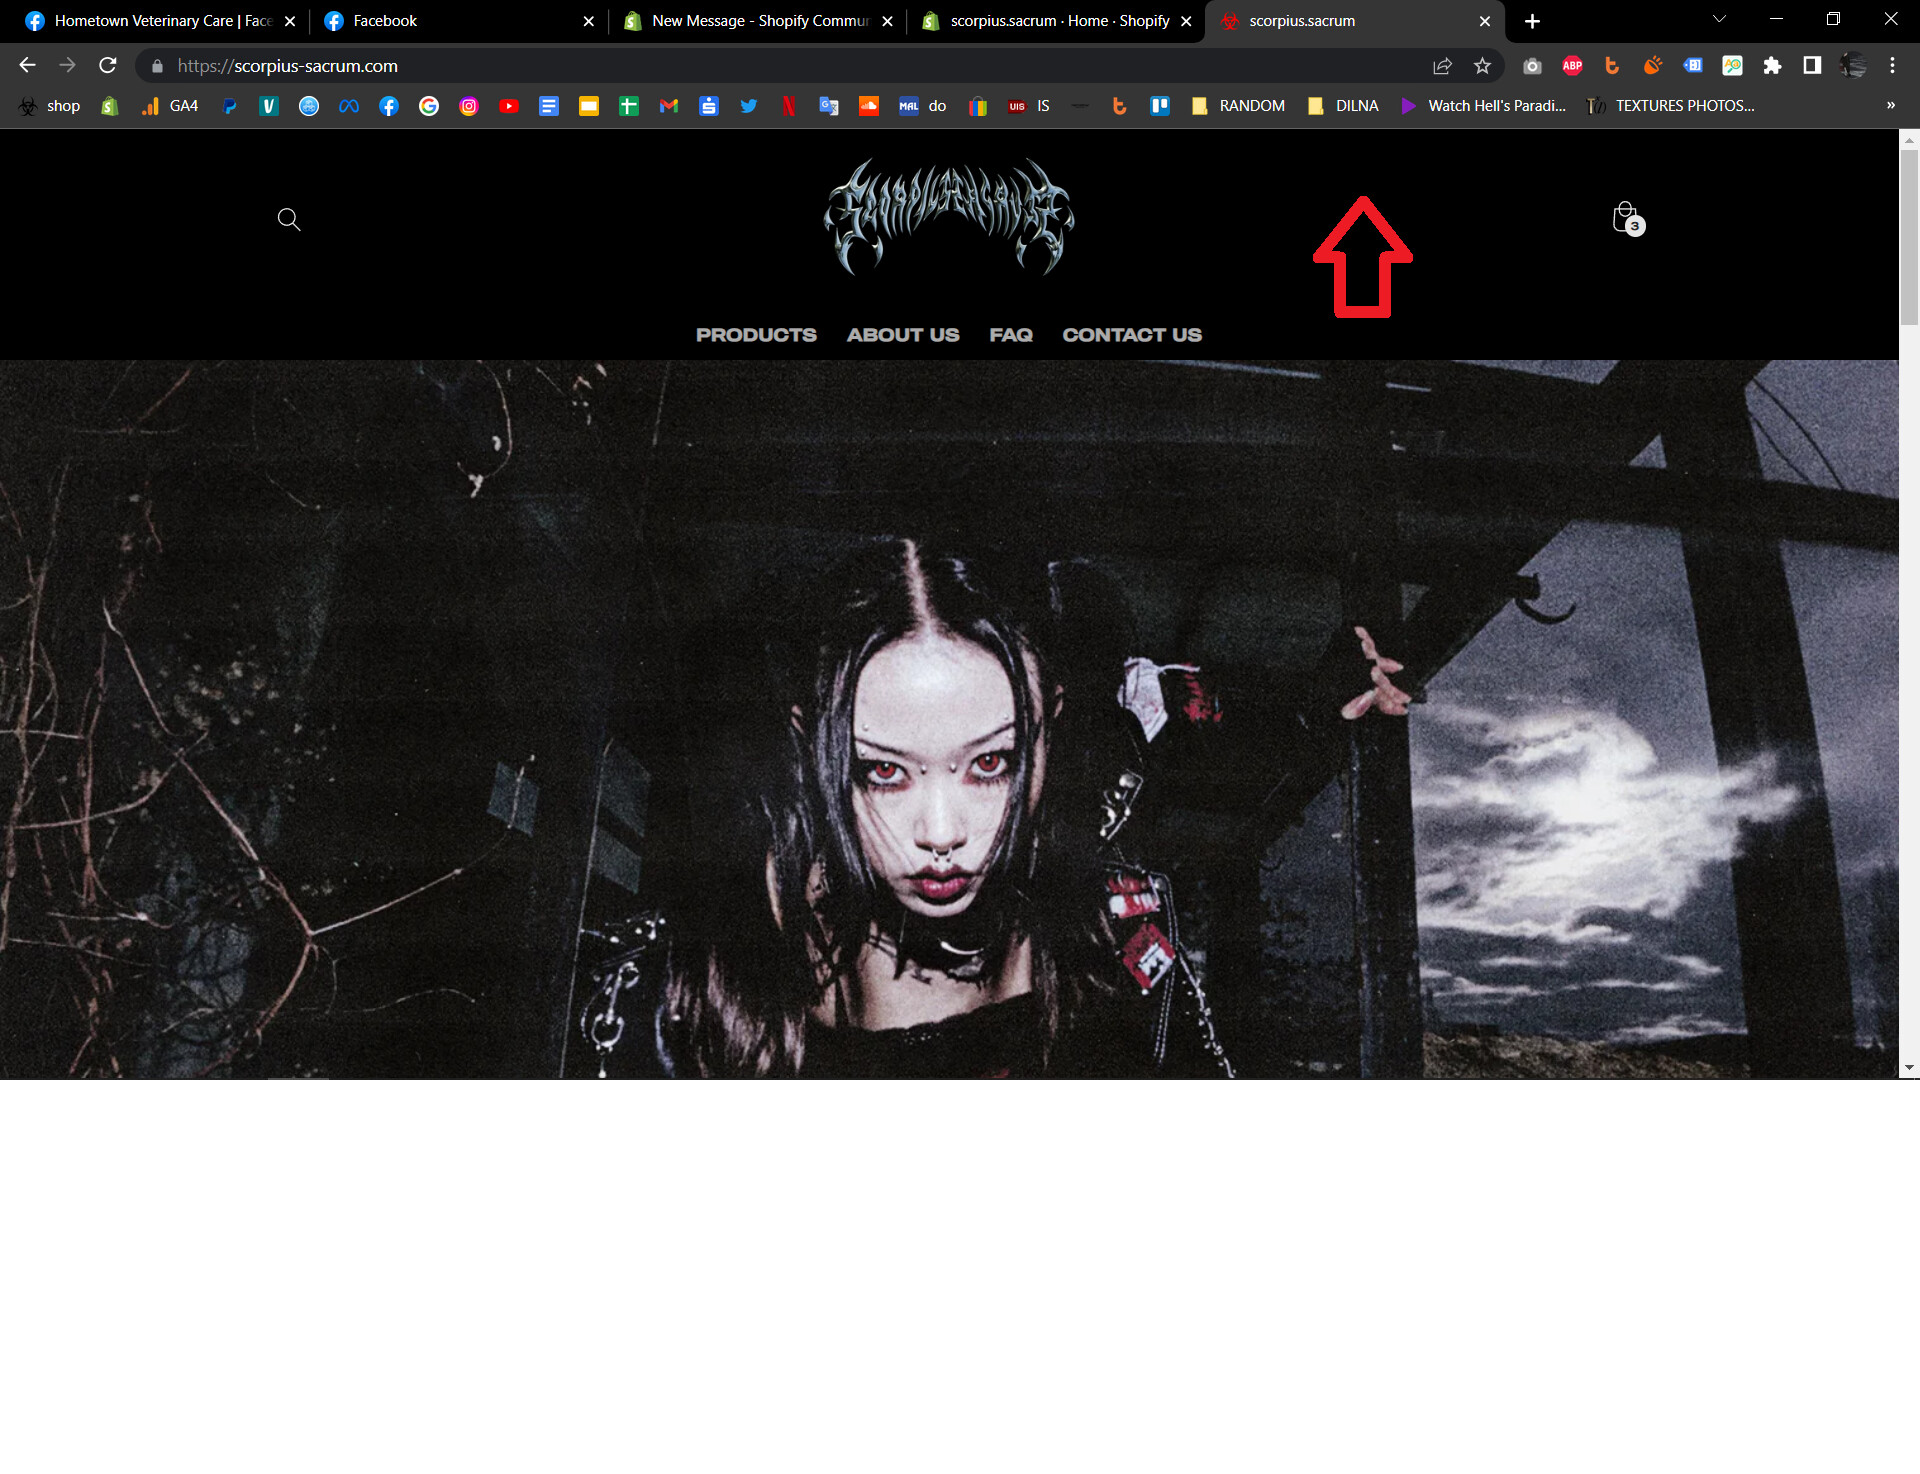Open the Chrome three-dot menu
This screenshot has height=1474, width=1920.
click(x=1892, y=66)
